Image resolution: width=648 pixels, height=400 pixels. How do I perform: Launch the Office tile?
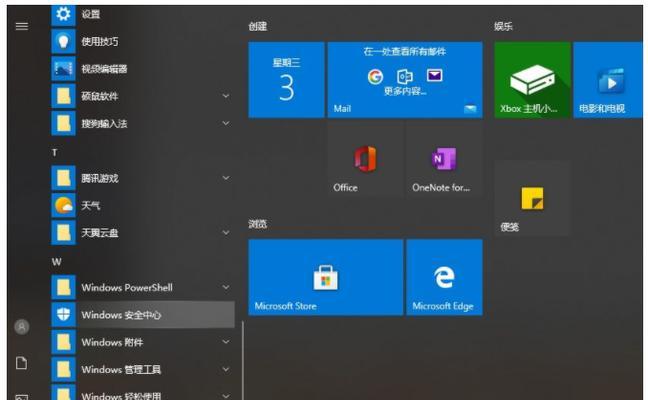click(x=365, y=160)
